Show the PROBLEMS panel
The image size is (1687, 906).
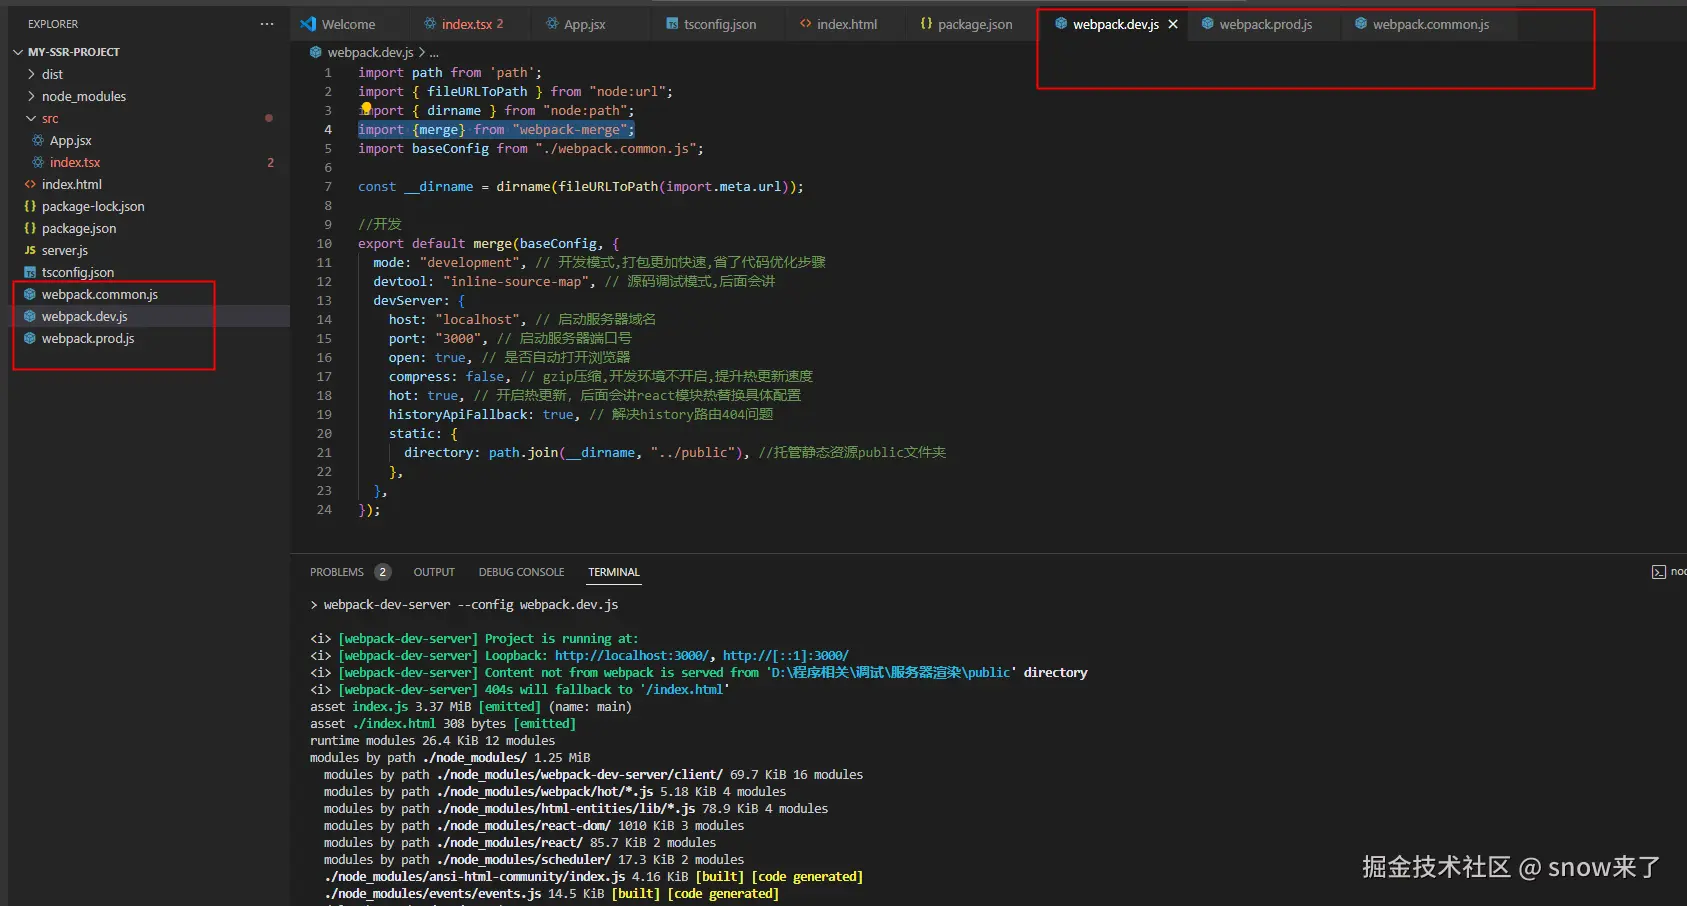coord(337,572)
